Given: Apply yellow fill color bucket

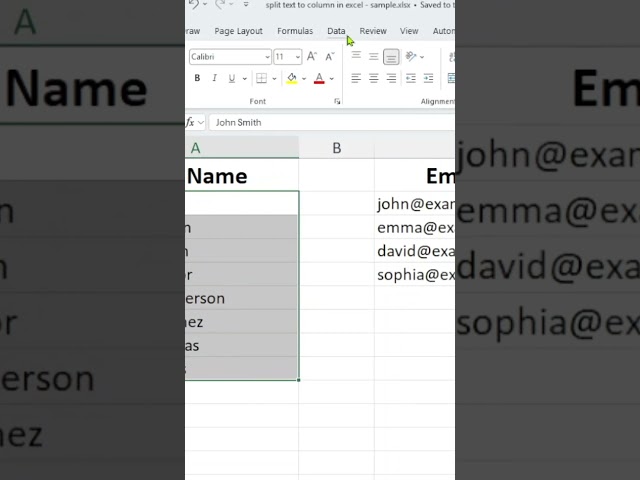Looking at the screenshot, I should [291, 78].
